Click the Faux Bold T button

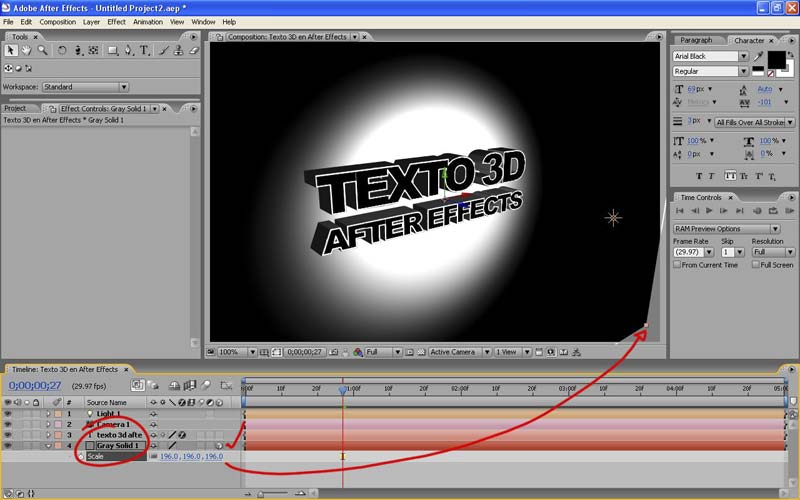699,176
